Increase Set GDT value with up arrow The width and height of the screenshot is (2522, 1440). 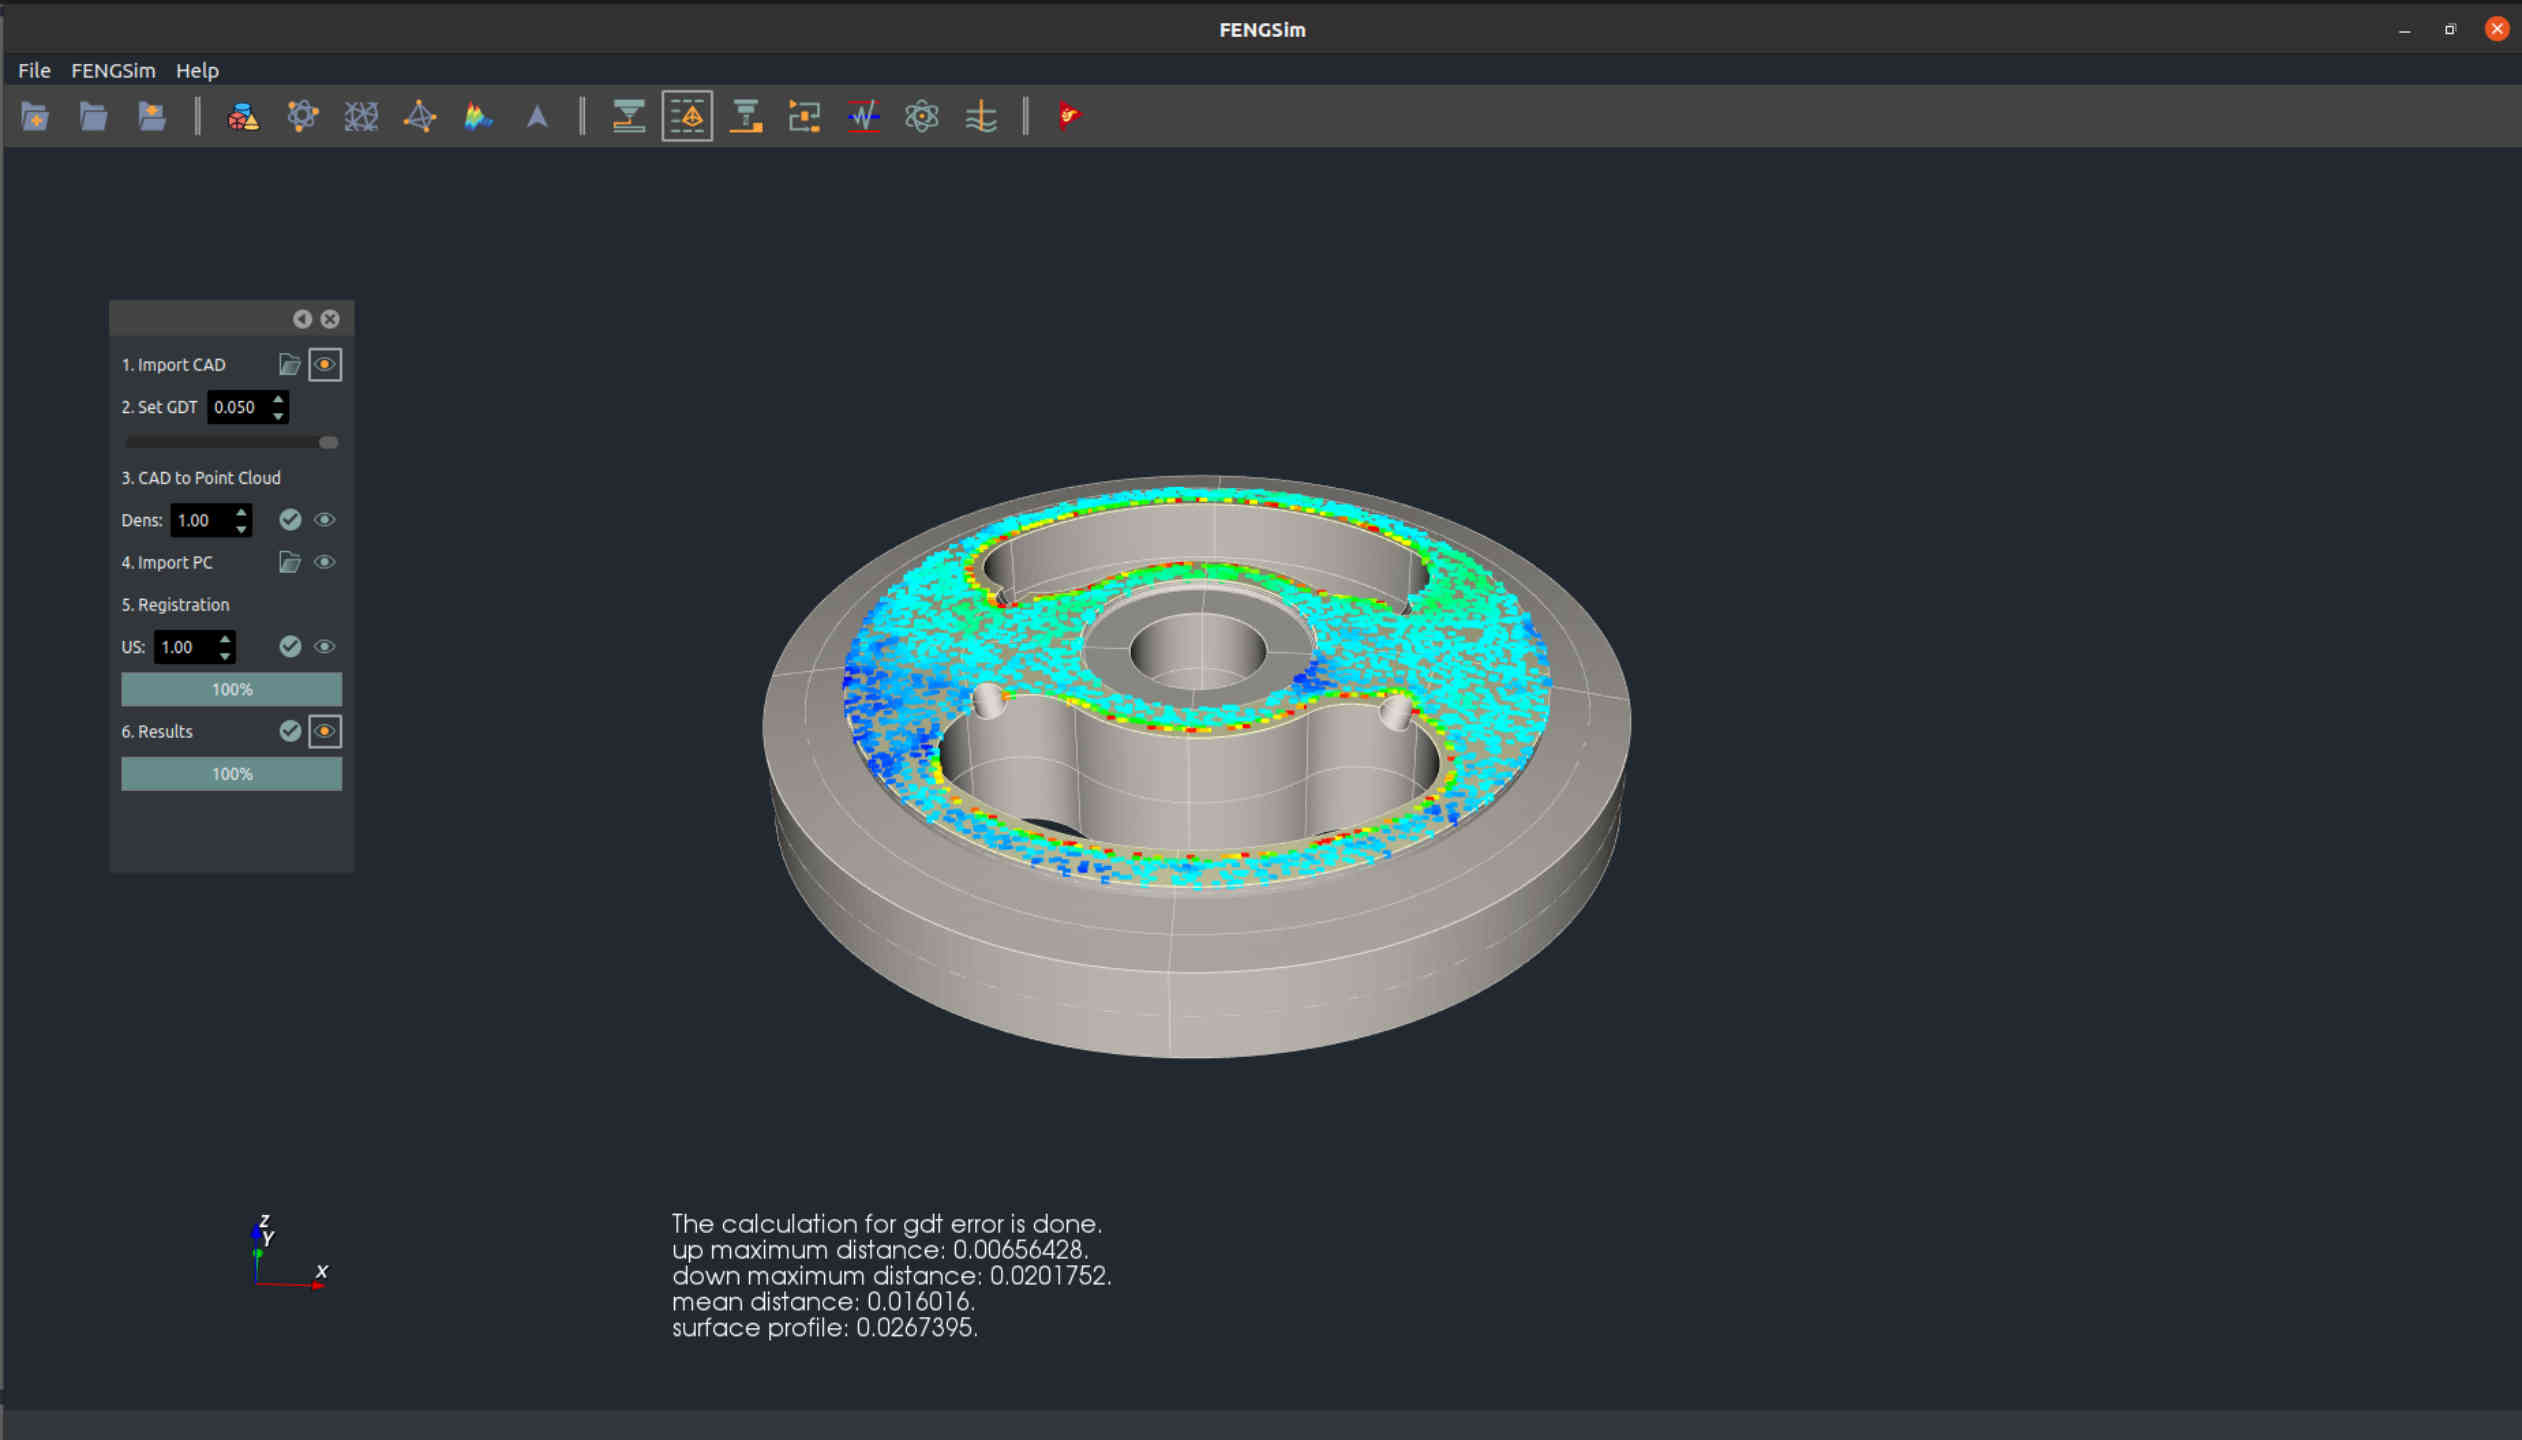point(279,399)
